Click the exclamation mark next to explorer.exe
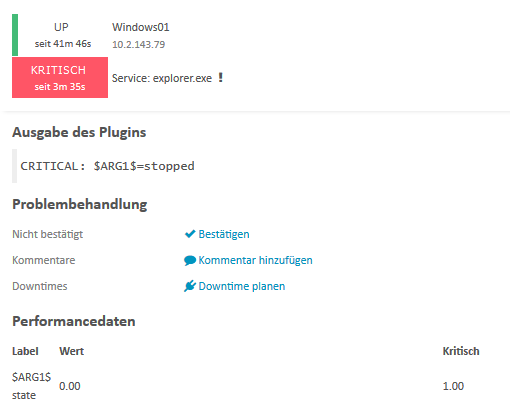 tap(220, 78)
